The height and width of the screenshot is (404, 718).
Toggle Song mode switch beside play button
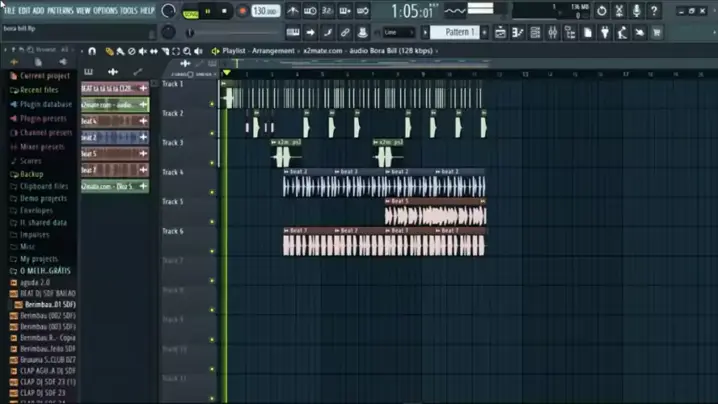point(190,11)
